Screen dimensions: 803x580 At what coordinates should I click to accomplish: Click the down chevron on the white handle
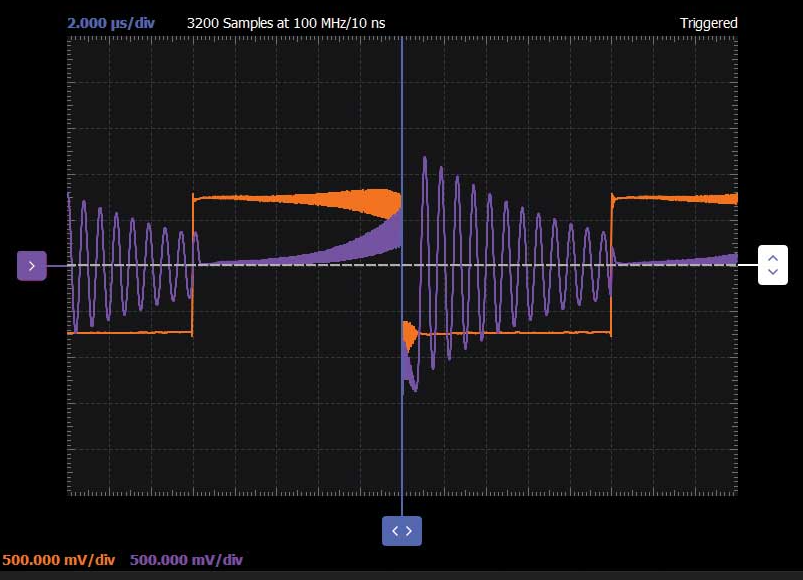click(x=772, y=272)
